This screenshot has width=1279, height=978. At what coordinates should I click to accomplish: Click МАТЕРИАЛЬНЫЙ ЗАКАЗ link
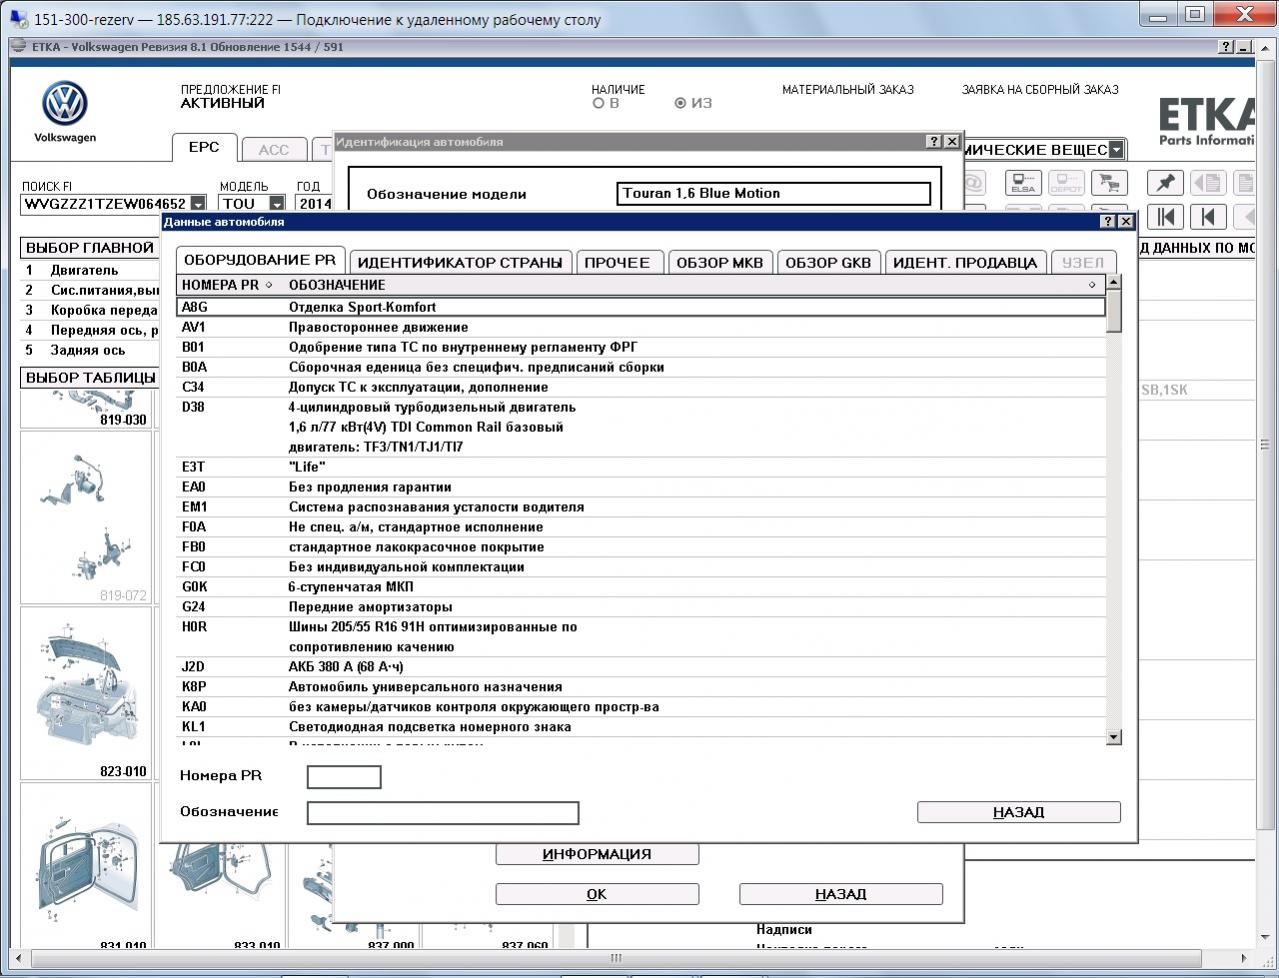pyautogui.click(x=848, y=89)
